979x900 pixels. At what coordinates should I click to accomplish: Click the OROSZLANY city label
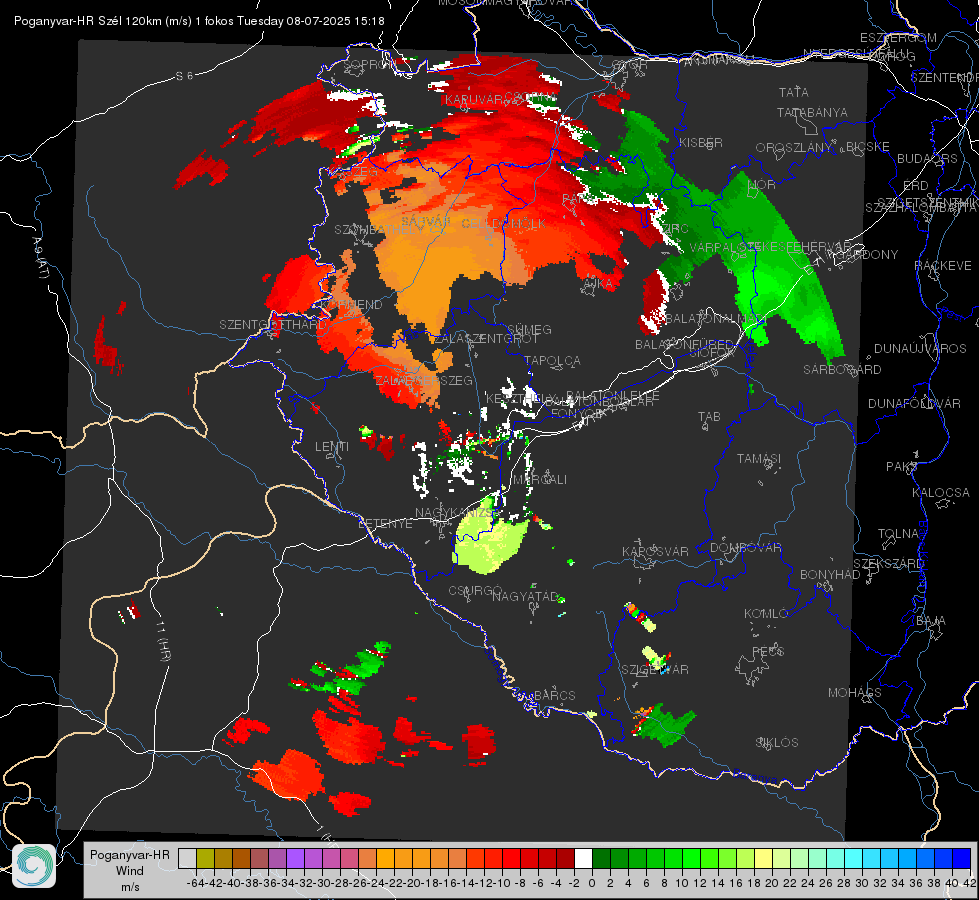click(794, 147)
